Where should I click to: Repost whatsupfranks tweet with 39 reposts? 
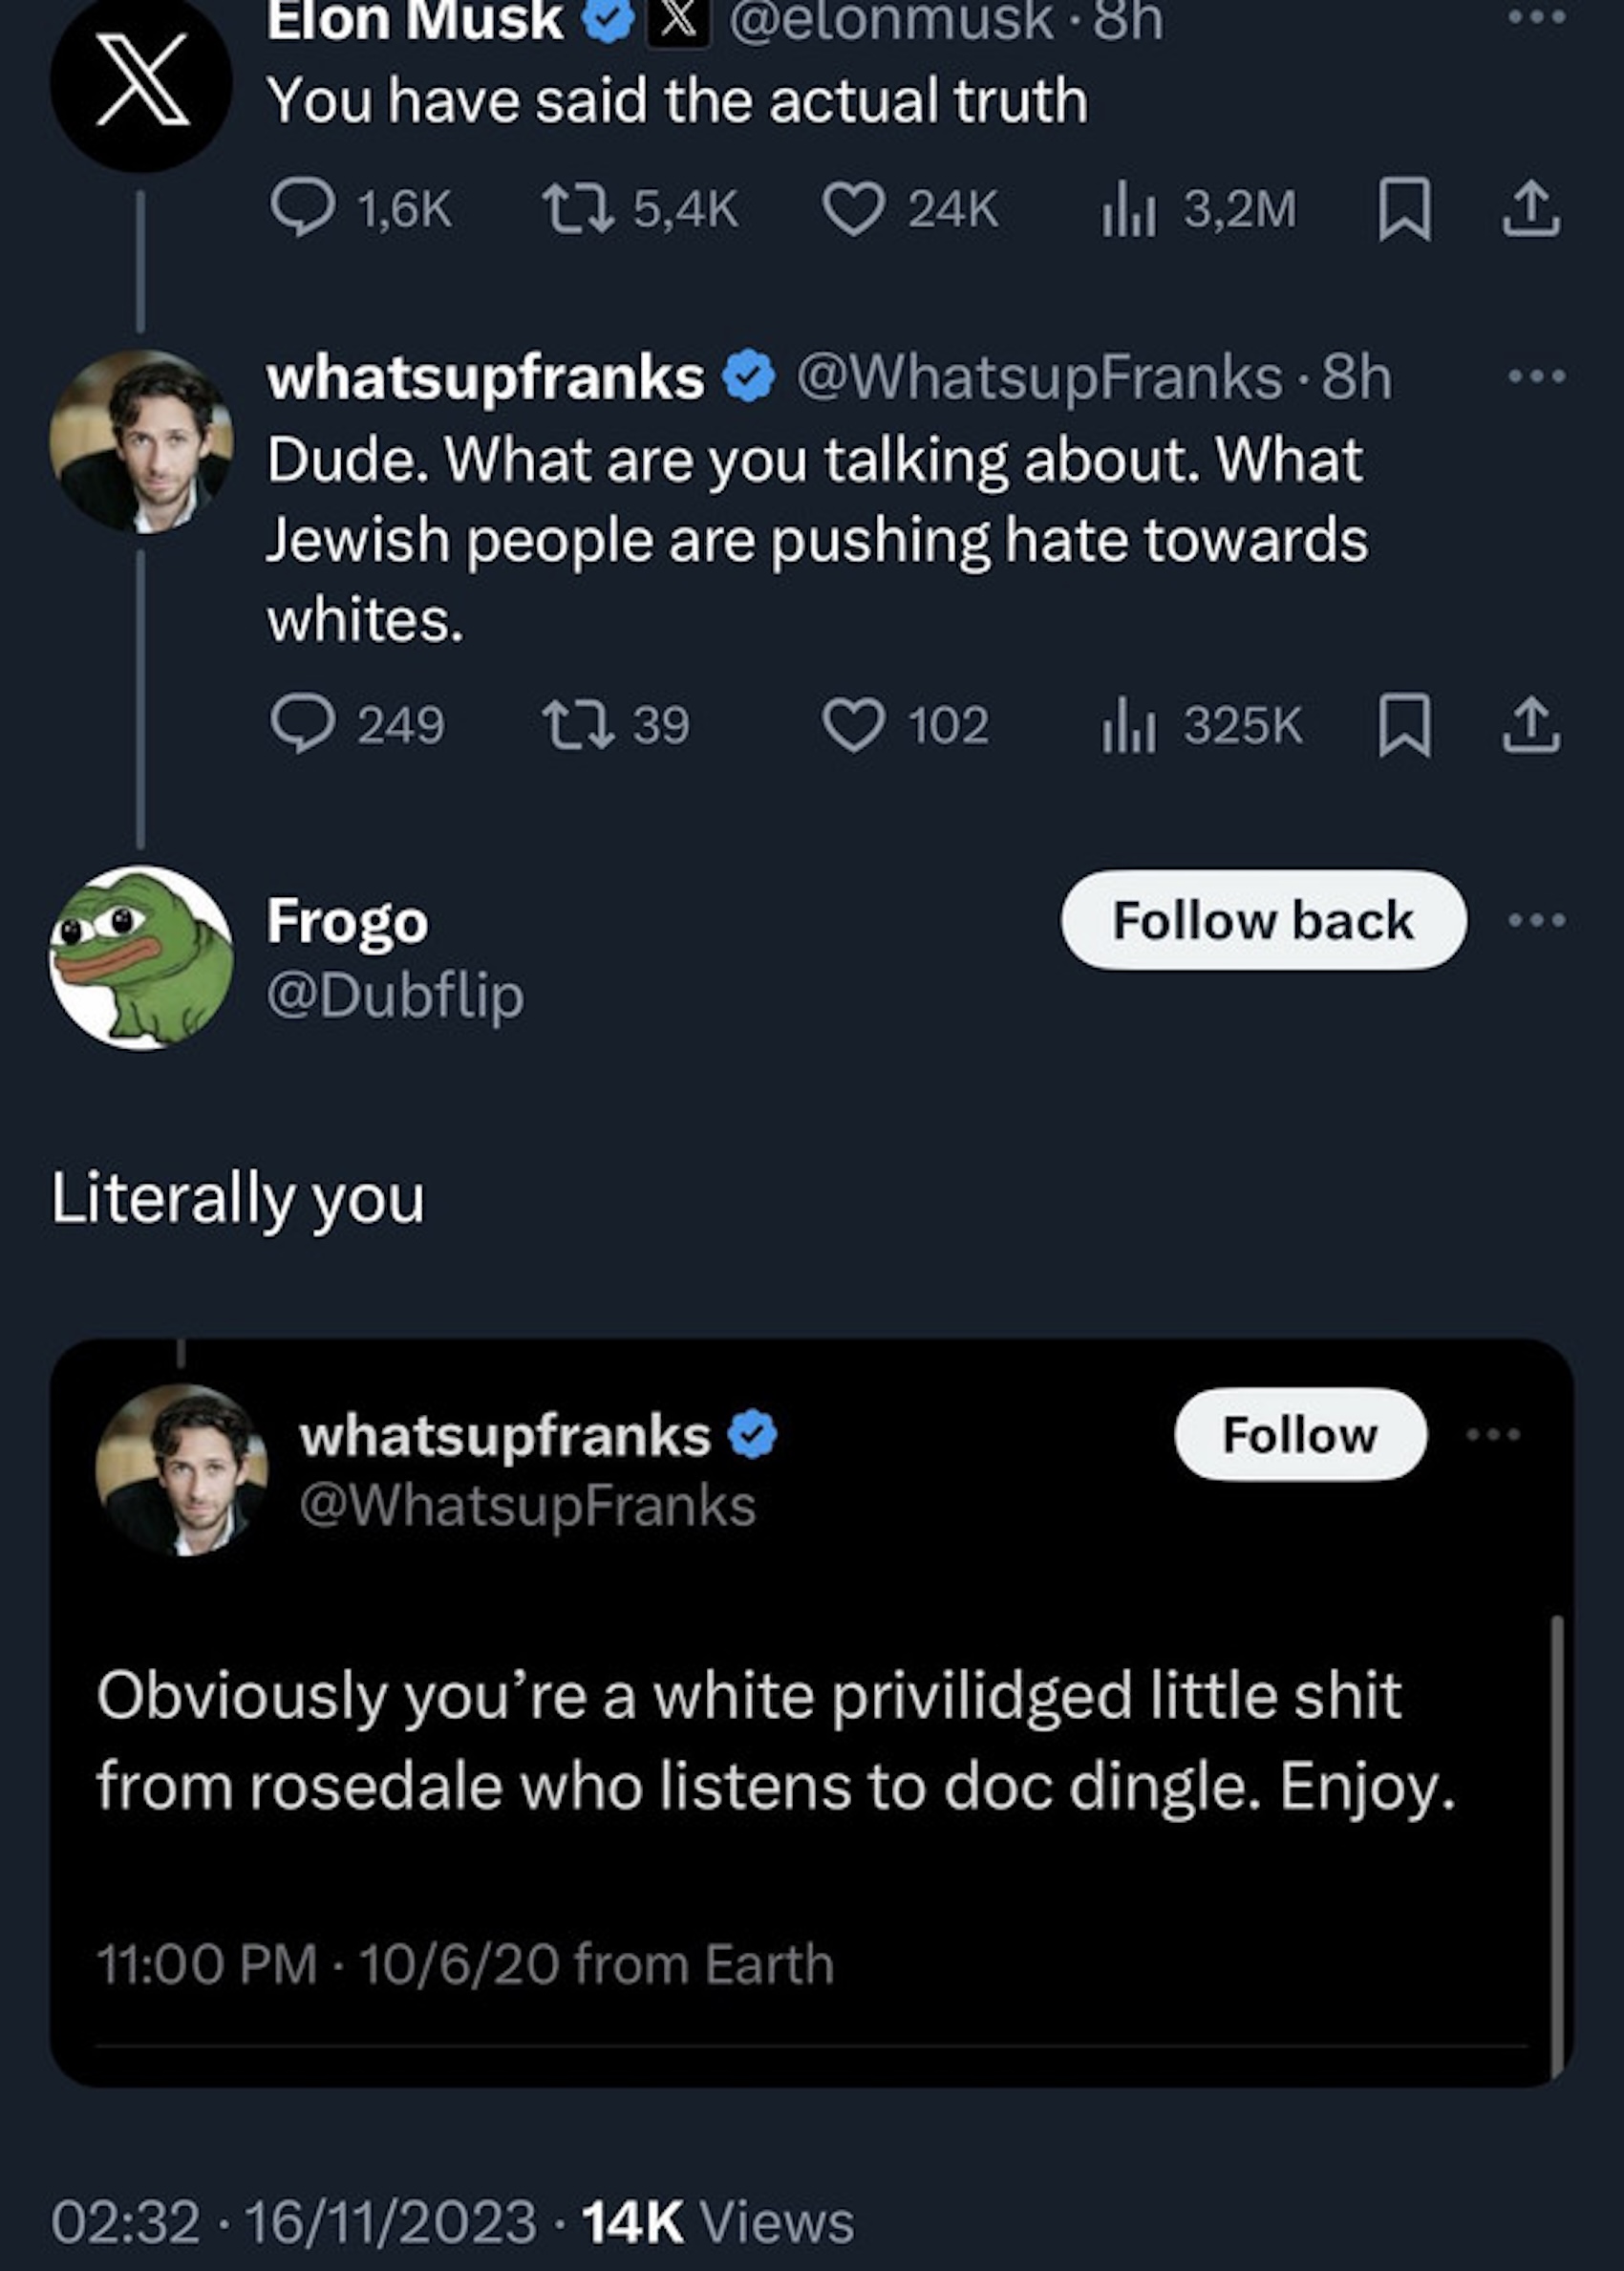[577, 724]
